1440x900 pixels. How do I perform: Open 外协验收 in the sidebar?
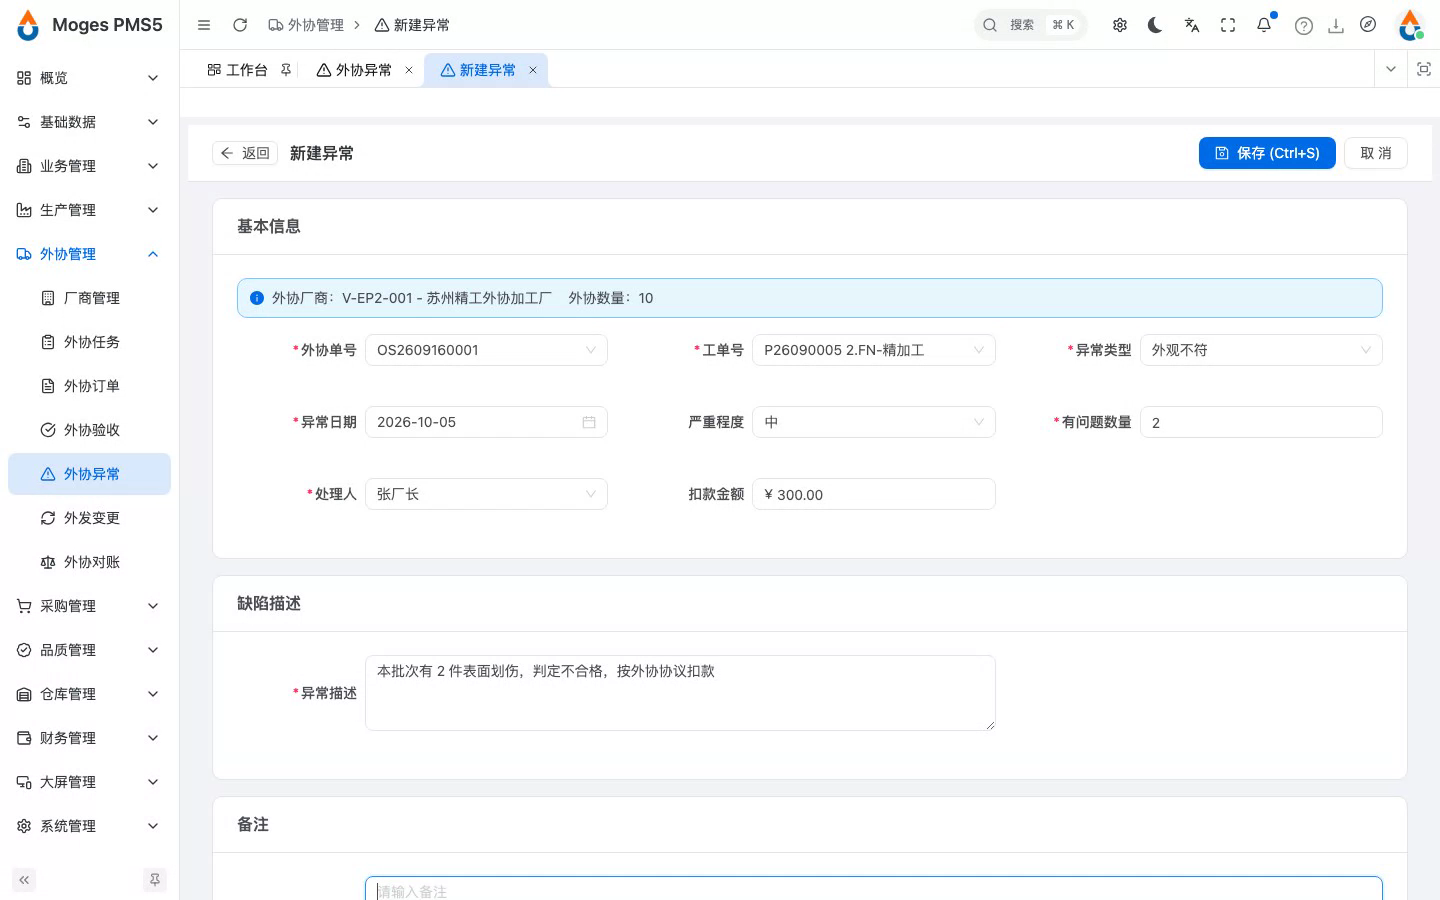(x=89, y=430)
